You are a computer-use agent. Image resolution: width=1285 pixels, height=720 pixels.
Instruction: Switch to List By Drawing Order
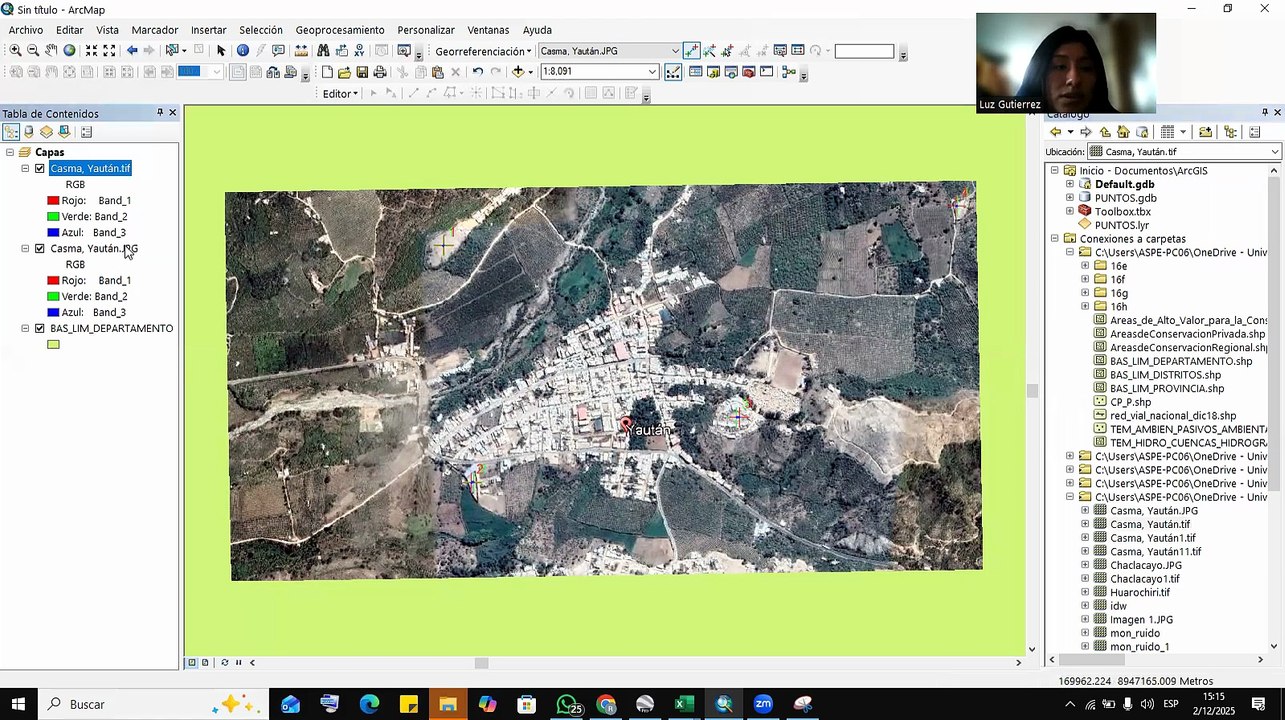click(x=11, y=132)
